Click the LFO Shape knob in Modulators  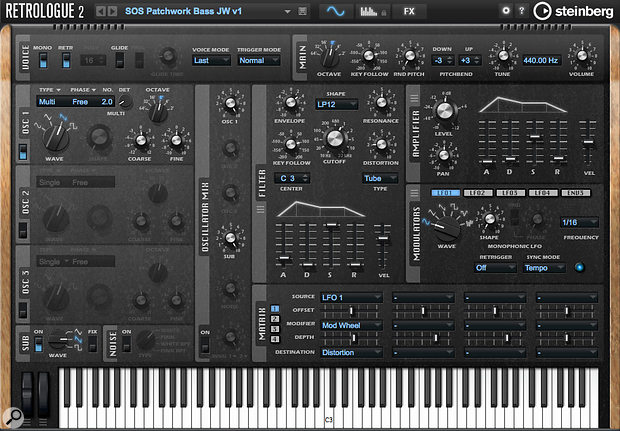click(490, 219)
